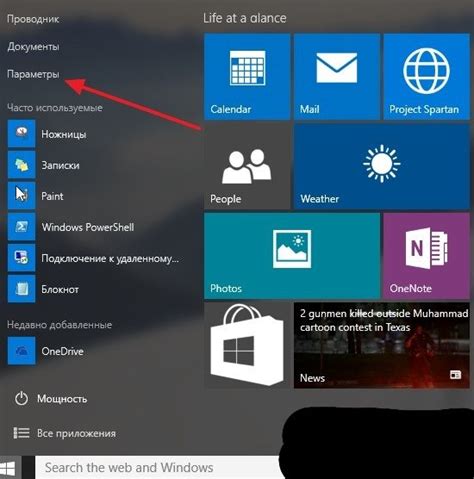
Task: Open the Windows Store shopping bag tile
Action: [247, 346]
